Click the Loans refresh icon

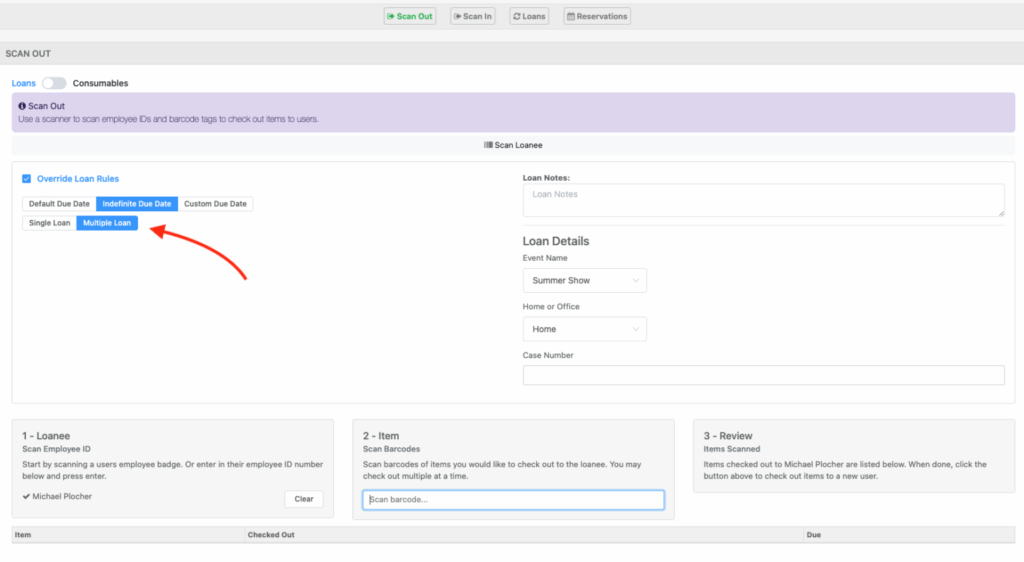click(x=517, y=16)
